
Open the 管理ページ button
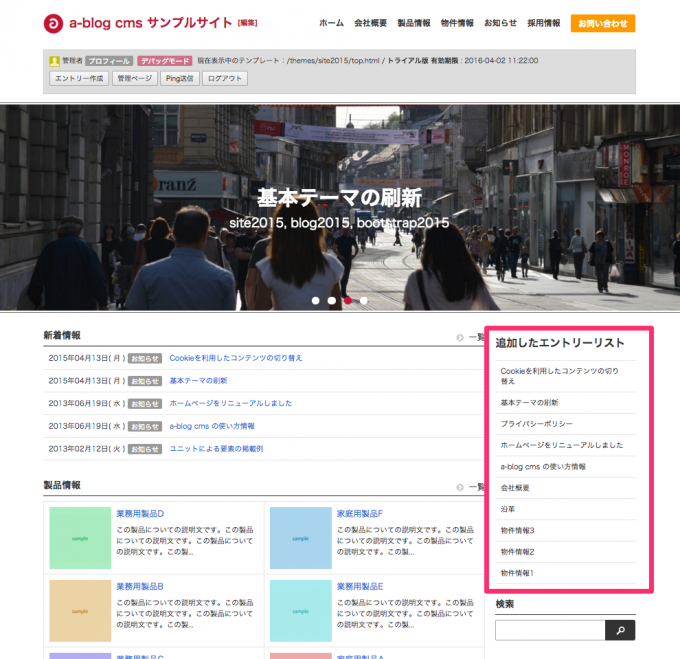[135, 78]
